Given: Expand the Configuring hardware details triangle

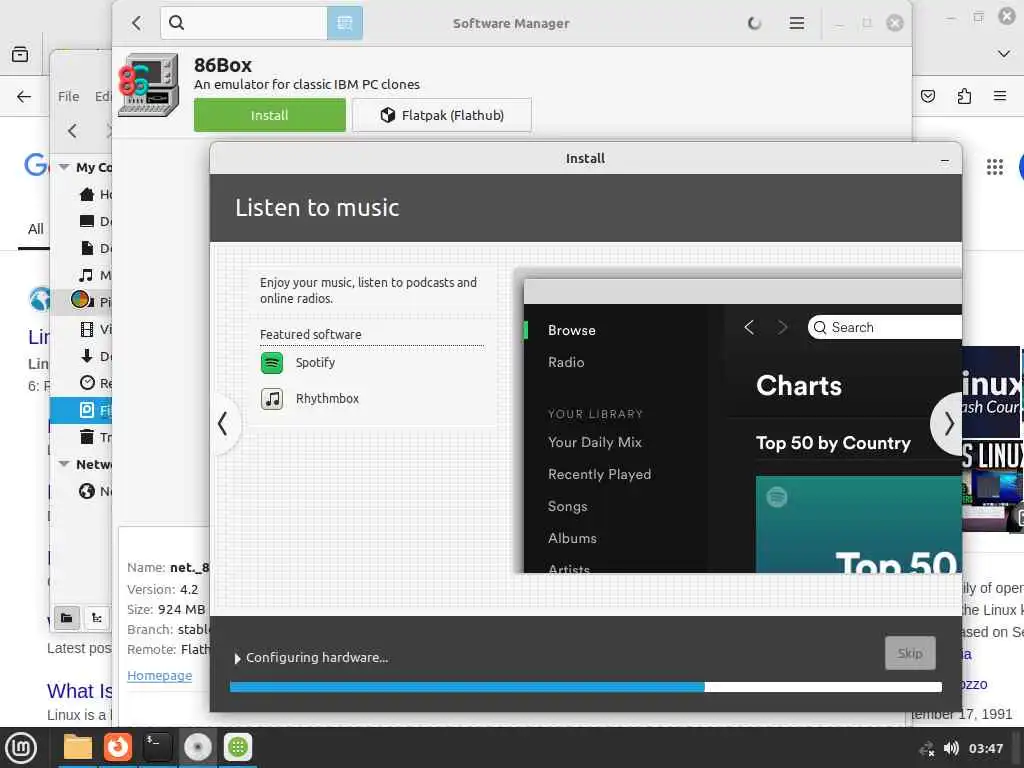Looking at the screenshot, I should click(x=238, y=658).
